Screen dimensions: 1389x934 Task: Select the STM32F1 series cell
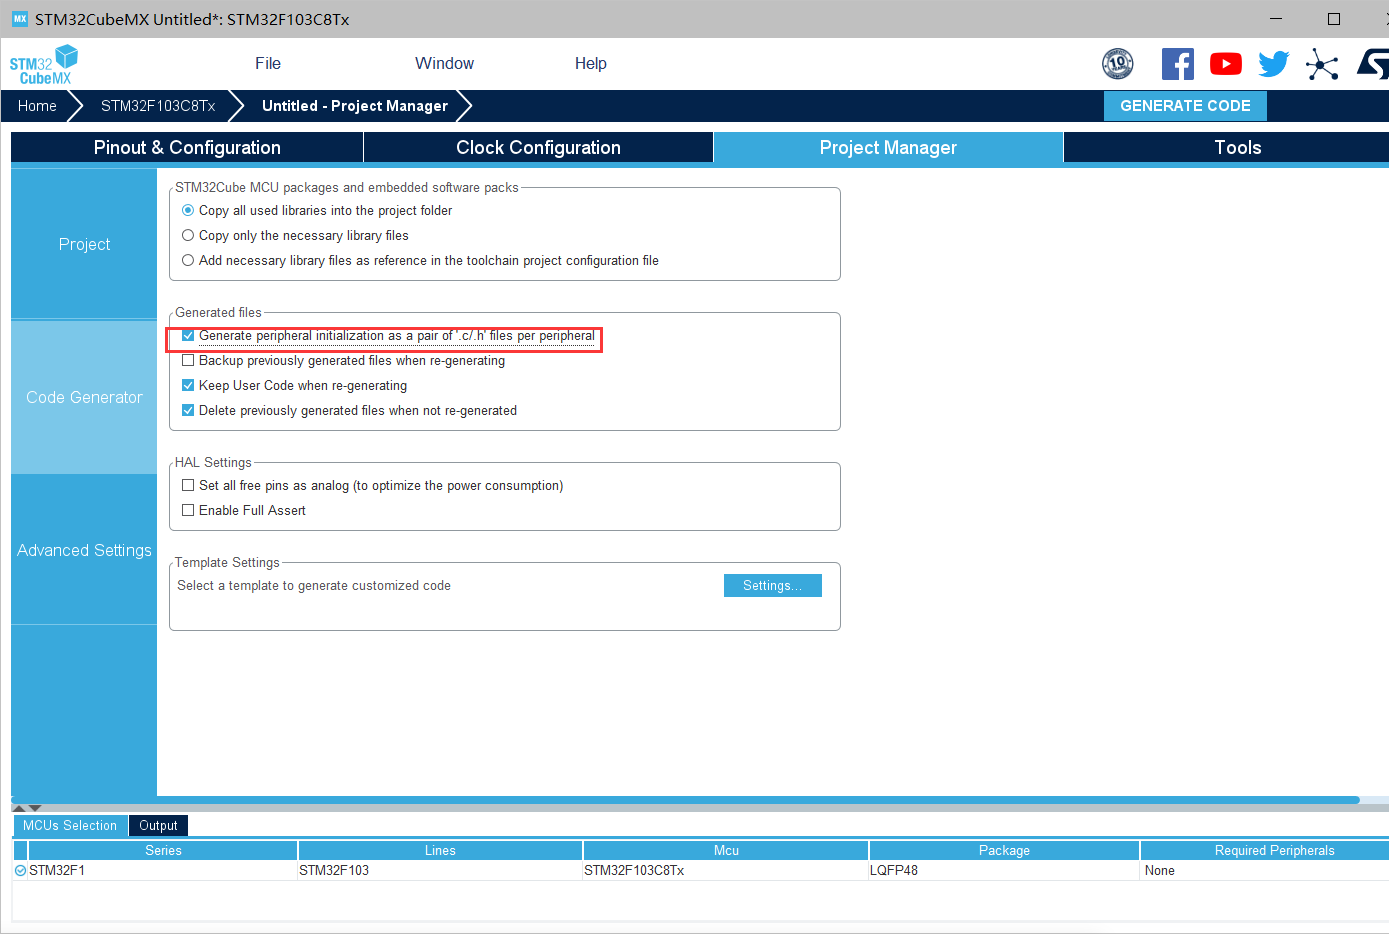[x=163, y=871]
